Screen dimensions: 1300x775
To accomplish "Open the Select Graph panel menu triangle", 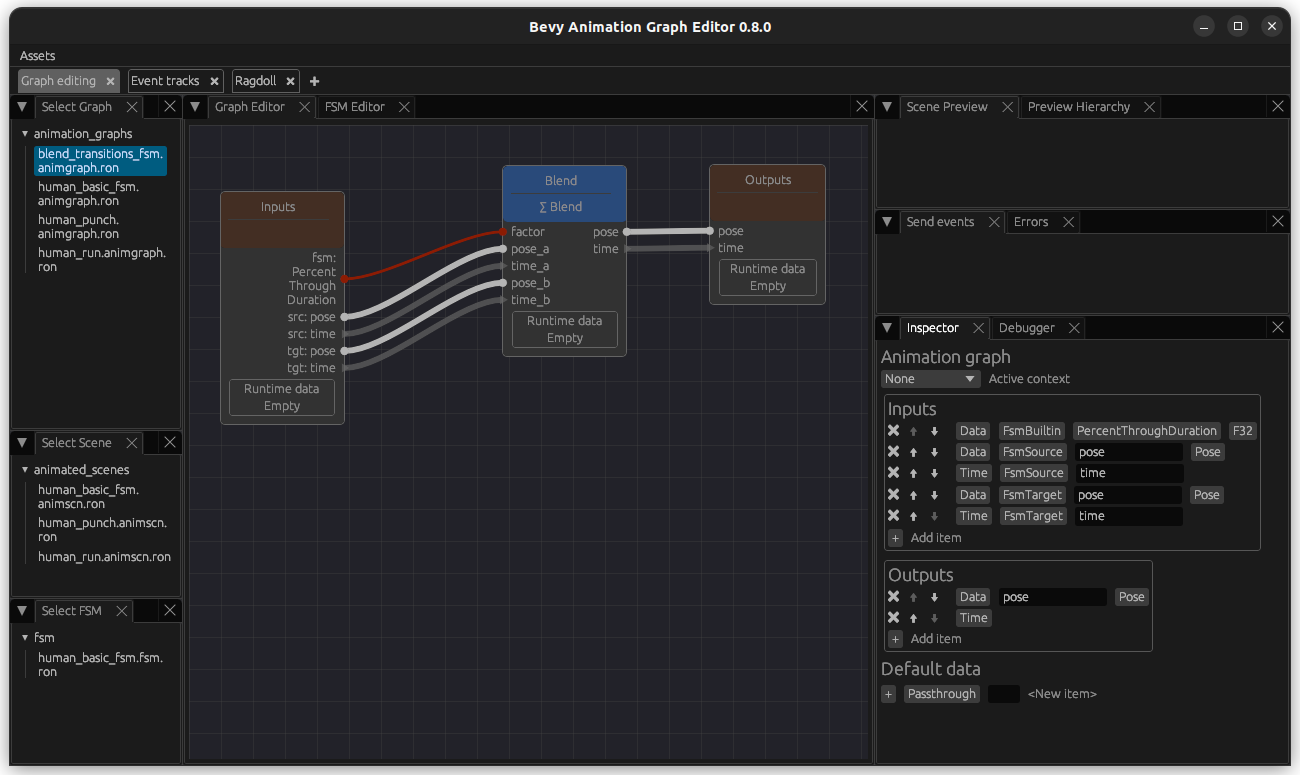I will (22, 106).
